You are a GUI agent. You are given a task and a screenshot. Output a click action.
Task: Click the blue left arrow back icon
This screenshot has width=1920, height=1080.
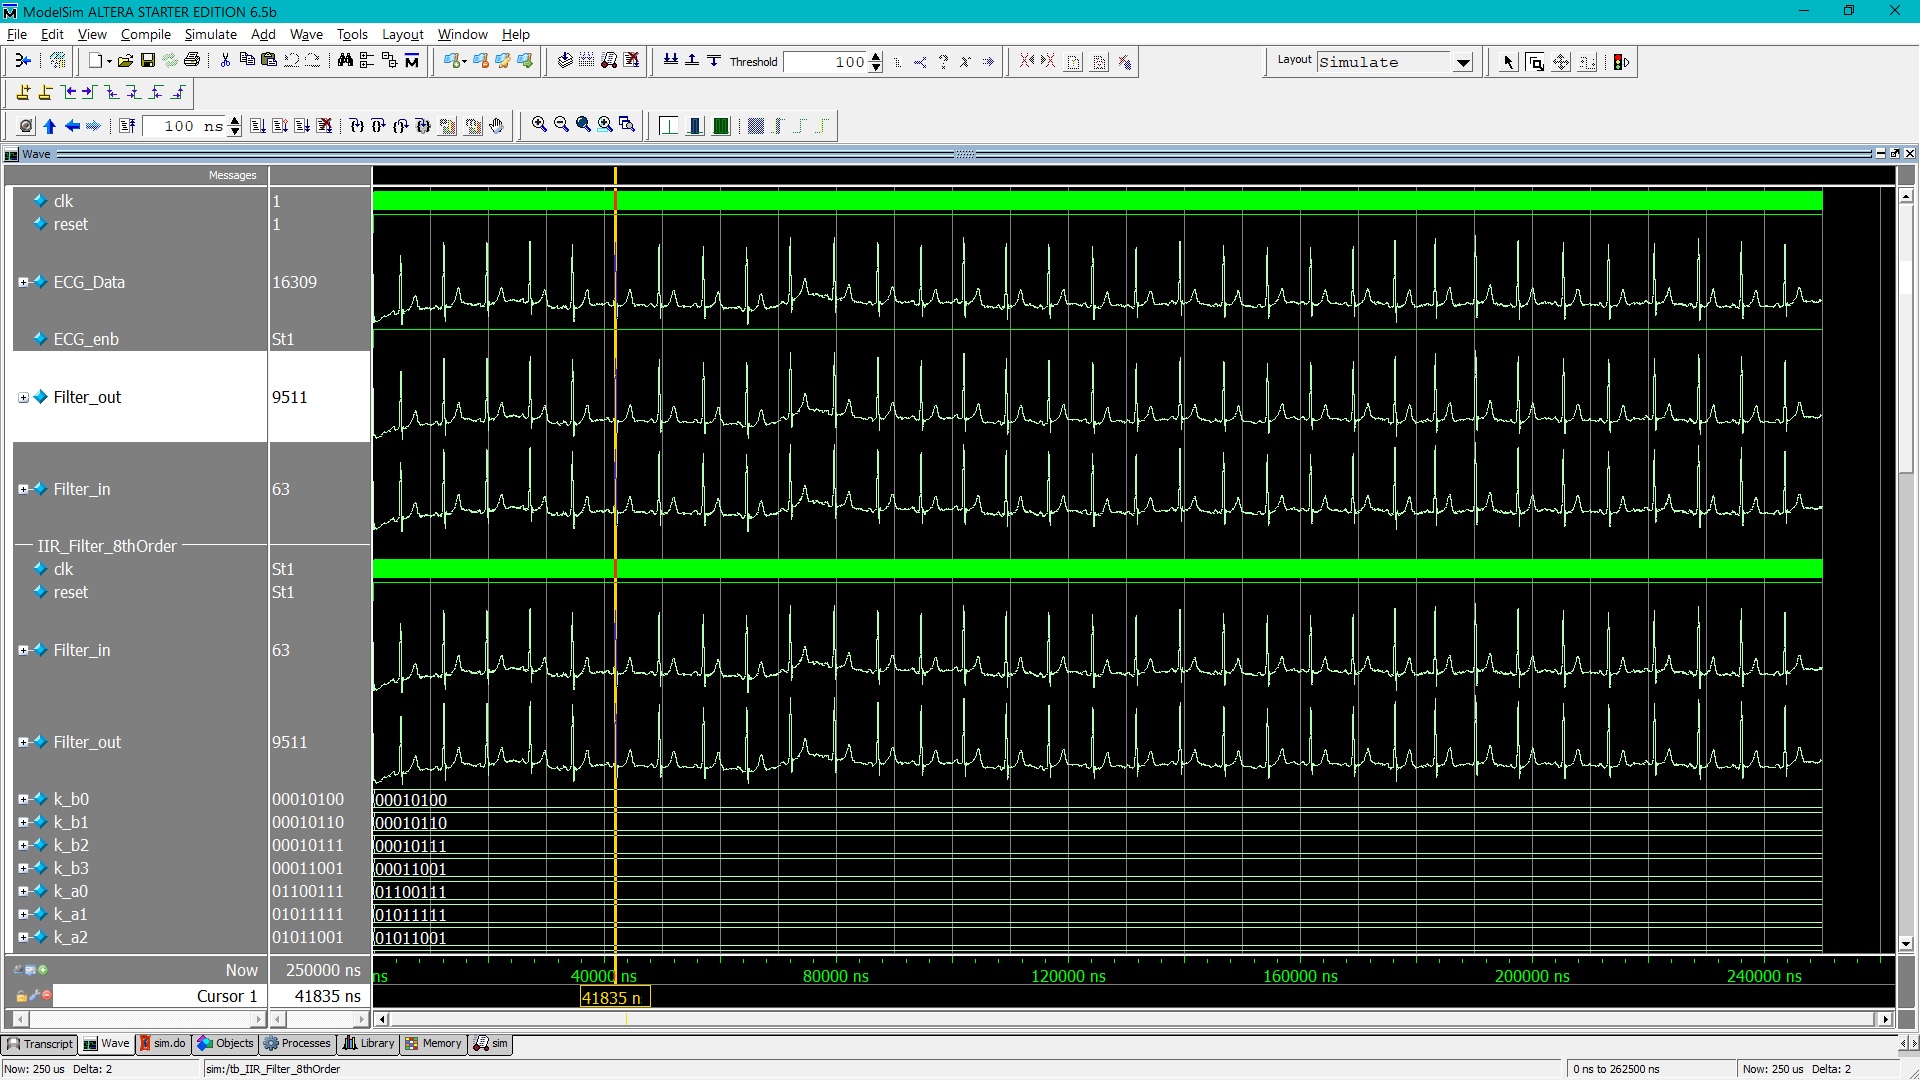72,126
